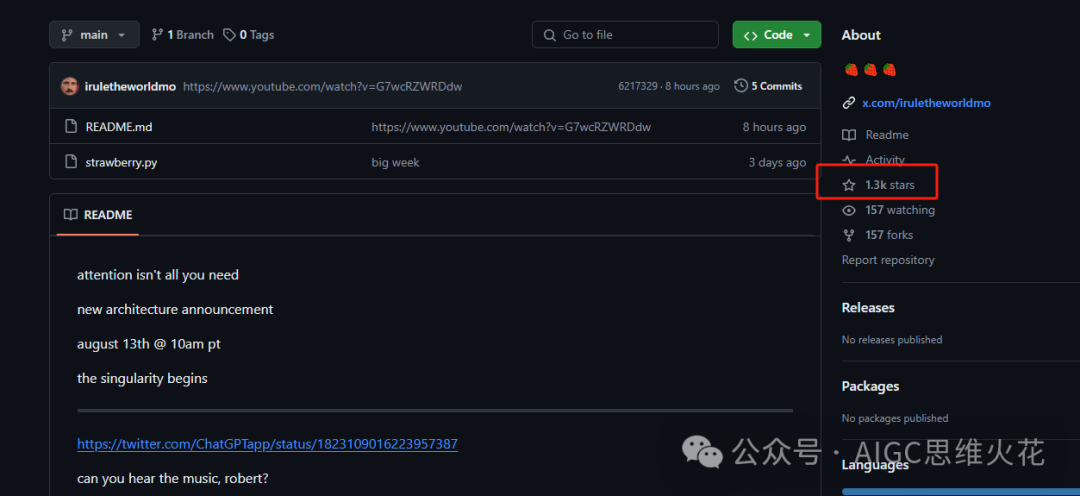Screen dimensions: 1080x496
Task: Click the 8 hours ago timestamp for README.md
Action: 774,127
